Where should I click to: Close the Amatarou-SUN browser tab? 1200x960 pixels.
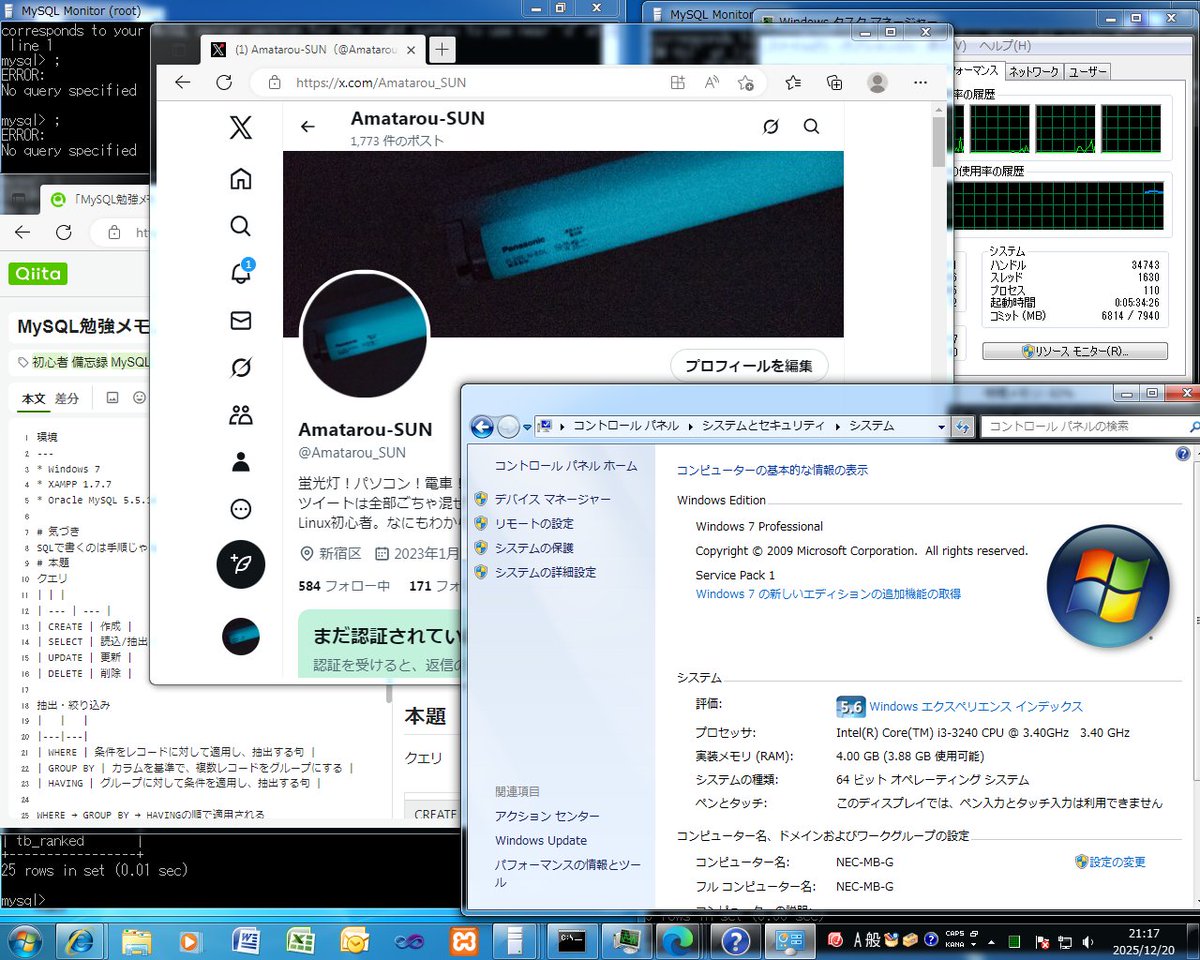[x=409, y=50]
